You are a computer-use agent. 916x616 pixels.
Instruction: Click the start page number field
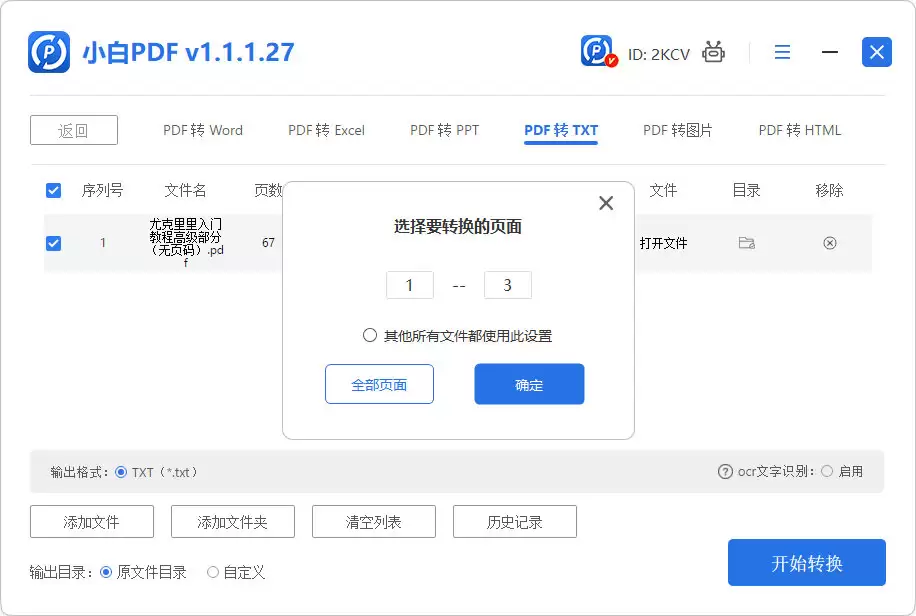pyautogui.click(x=410, y=285)
